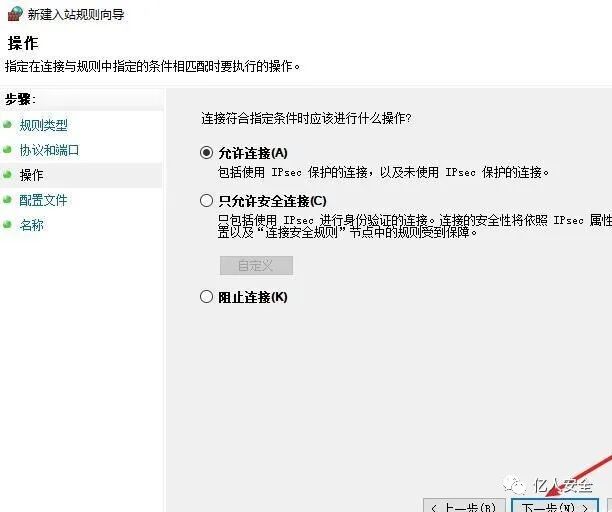Click the green bullet beside 配置文件
Image resolution: width=612 pixels, height=512 pixels.
pyautogui.click(x=7, y=200)
